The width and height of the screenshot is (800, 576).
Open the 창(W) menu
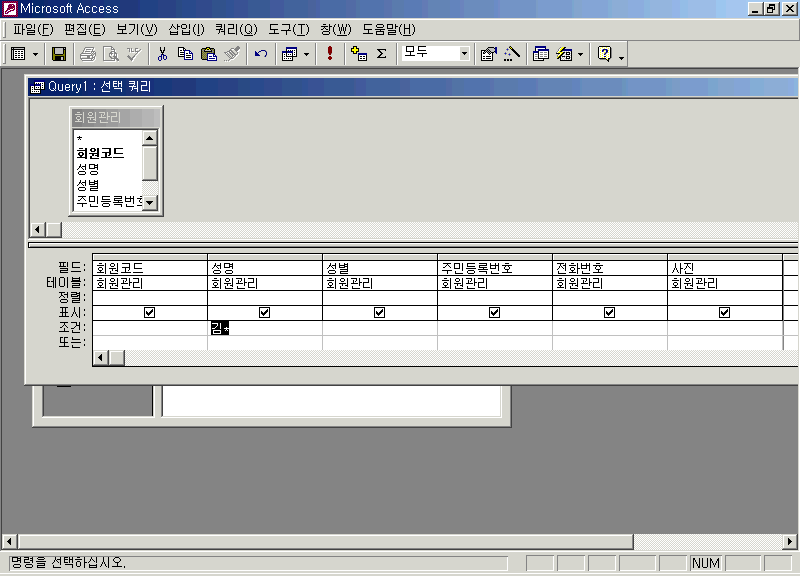(x=336, y=30)
